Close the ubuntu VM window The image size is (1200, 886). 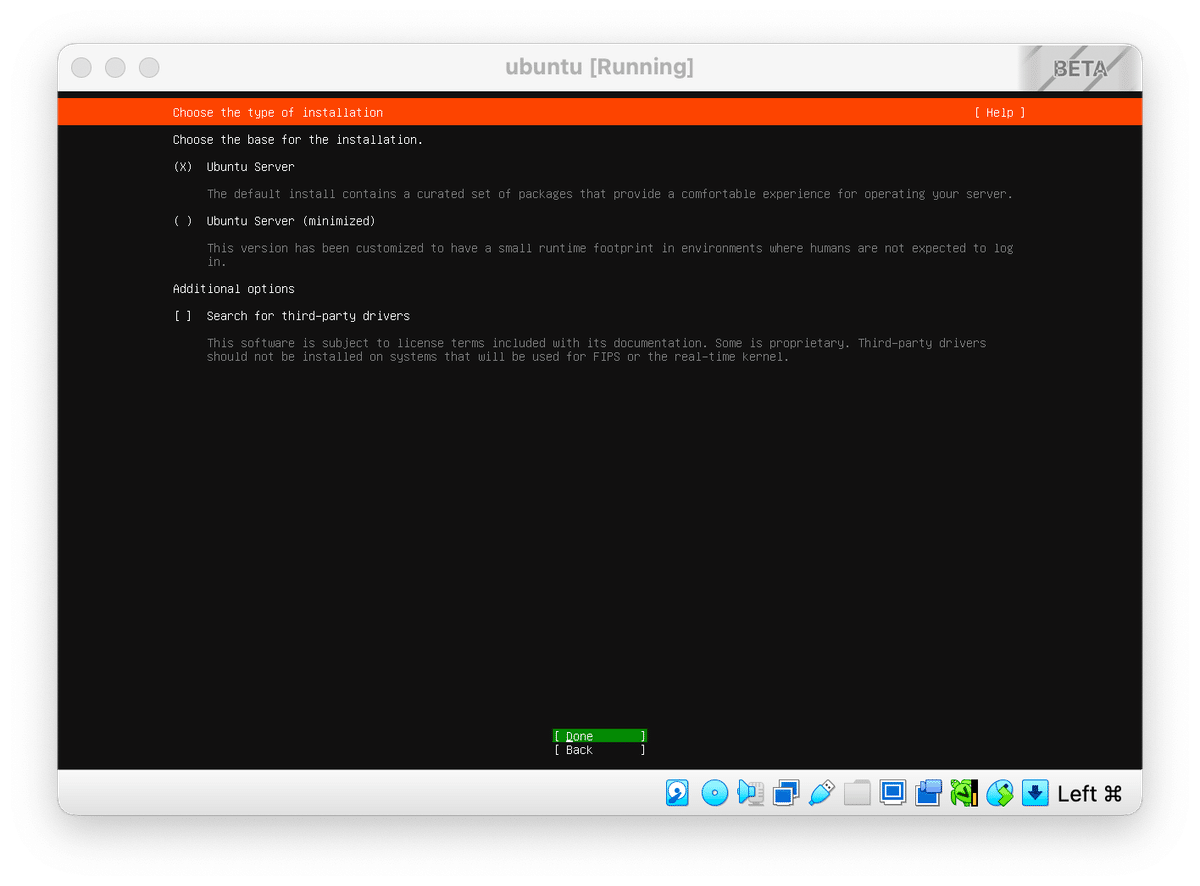tap(82, 67)
